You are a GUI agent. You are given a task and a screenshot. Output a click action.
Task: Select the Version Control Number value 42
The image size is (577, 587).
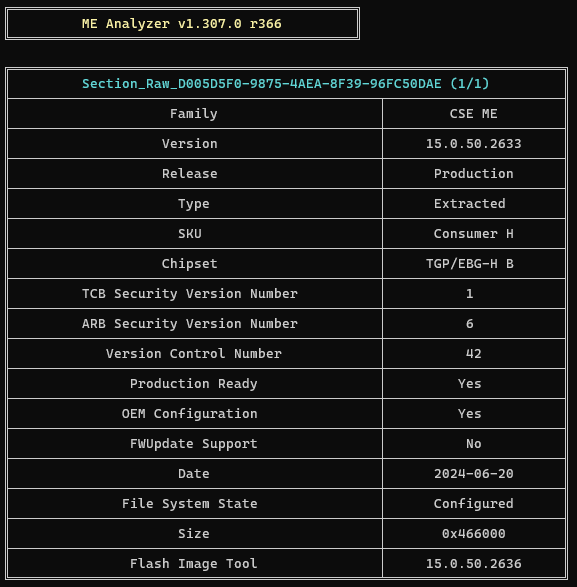point(474,354)
